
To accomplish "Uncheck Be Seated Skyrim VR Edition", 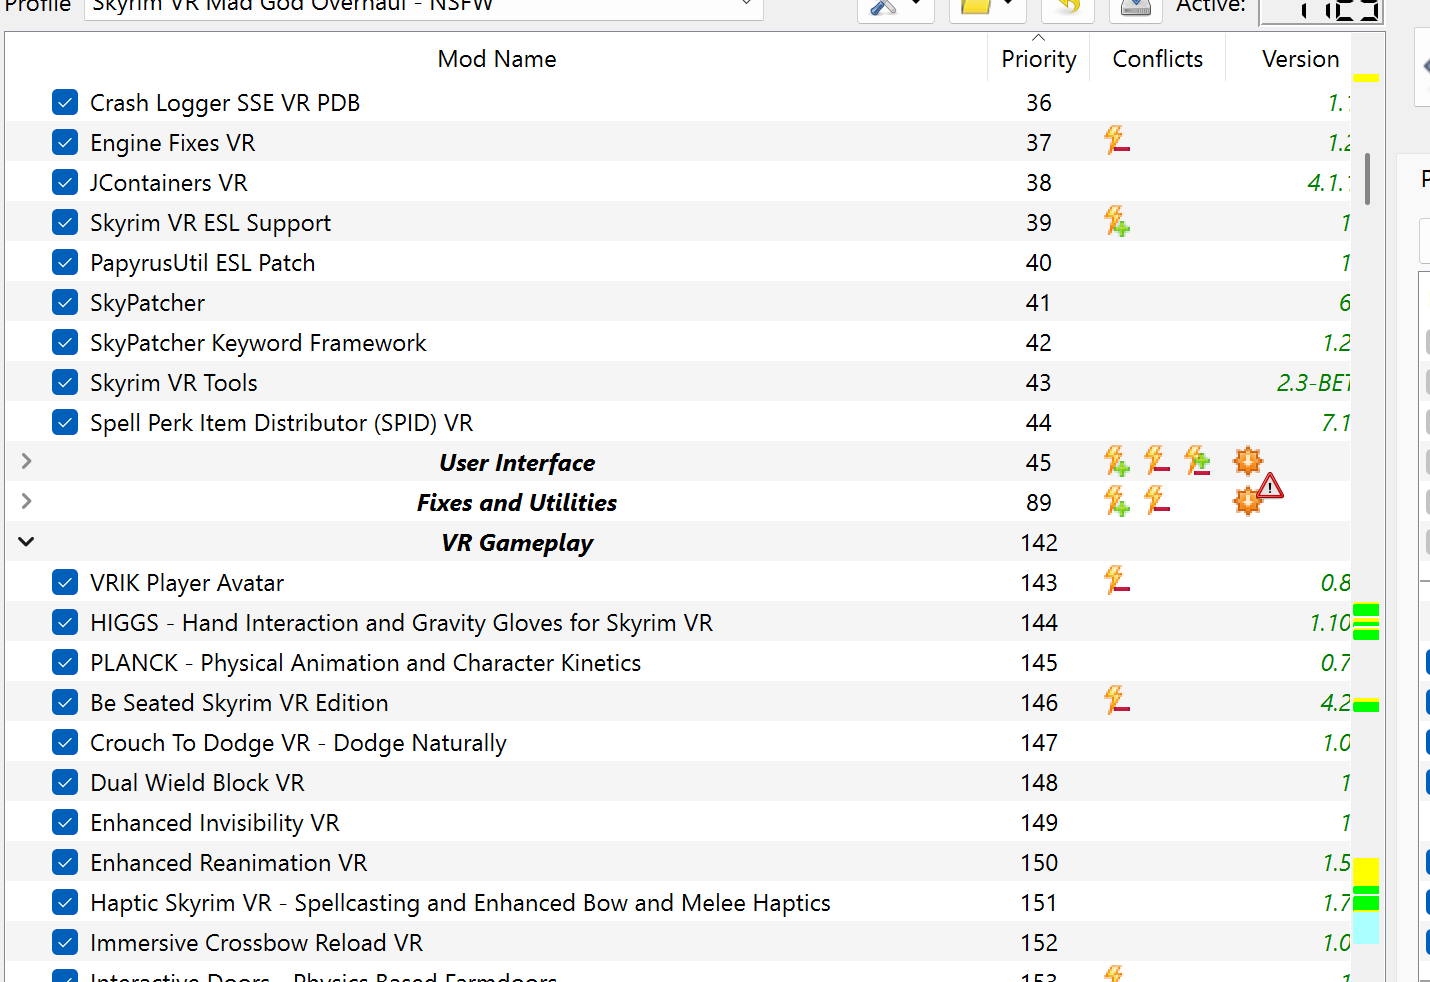I will tap(65, 702).
